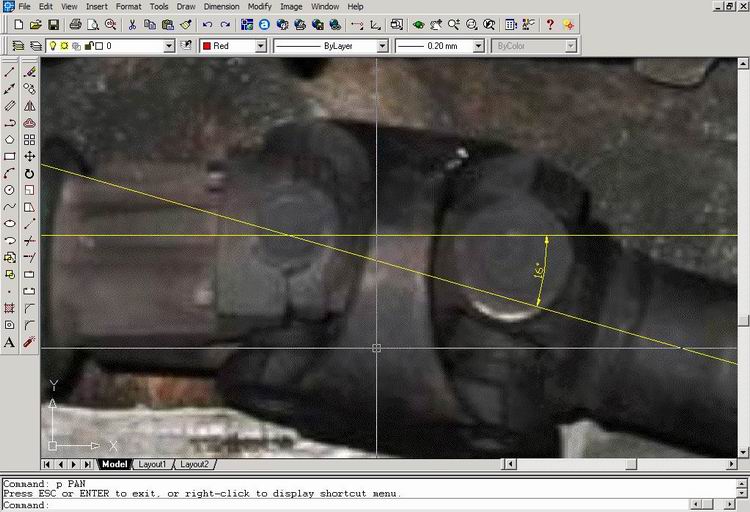
Task: Click the Undo arrow icon
Action: click(207, 24)
